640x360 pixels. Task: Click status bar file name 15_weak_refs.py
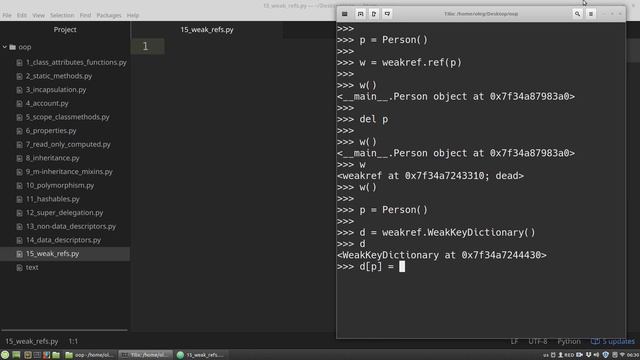[31, 341]
